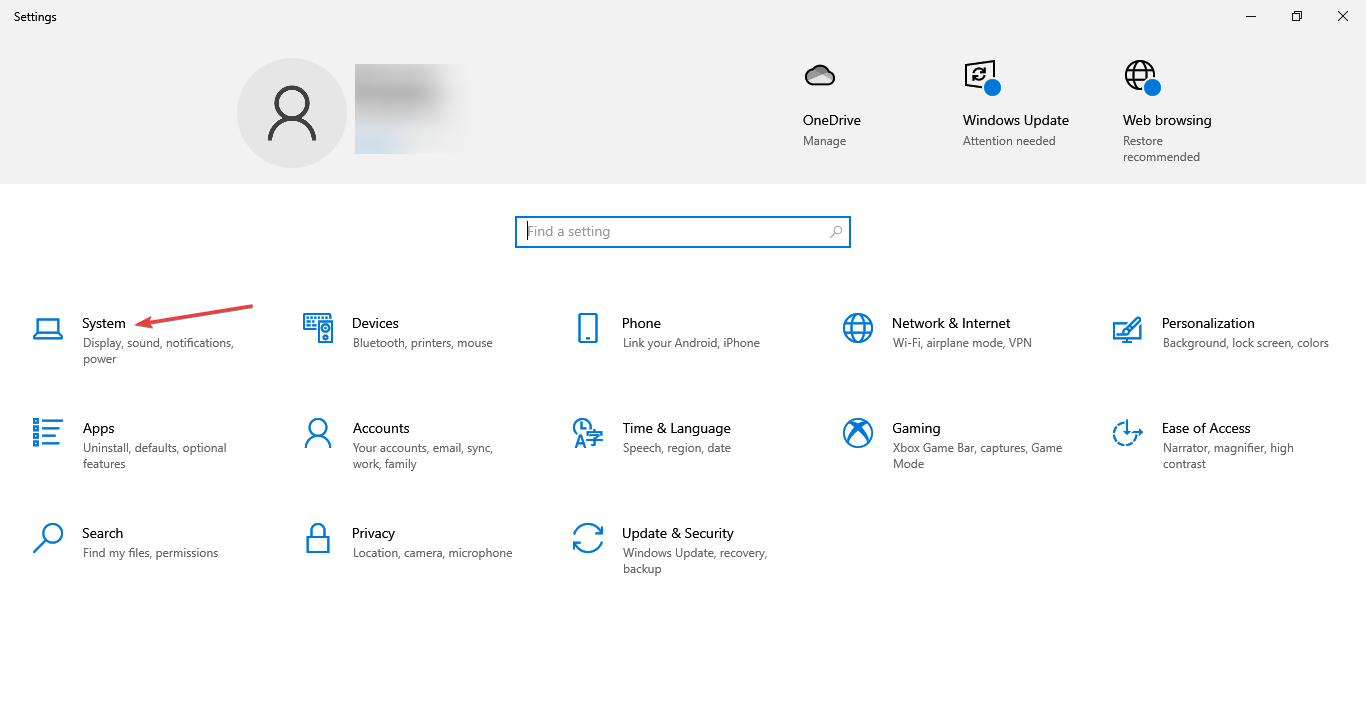Open the Gaming Xbox icon
Screen dimensions: 1366x728
tap(857, 433)
